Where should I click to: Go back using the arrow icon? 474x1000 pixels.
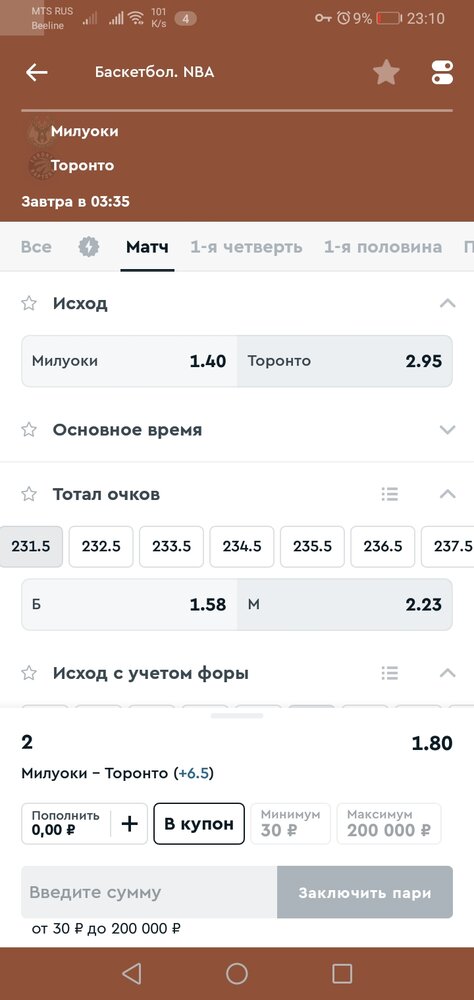(36, 73)
